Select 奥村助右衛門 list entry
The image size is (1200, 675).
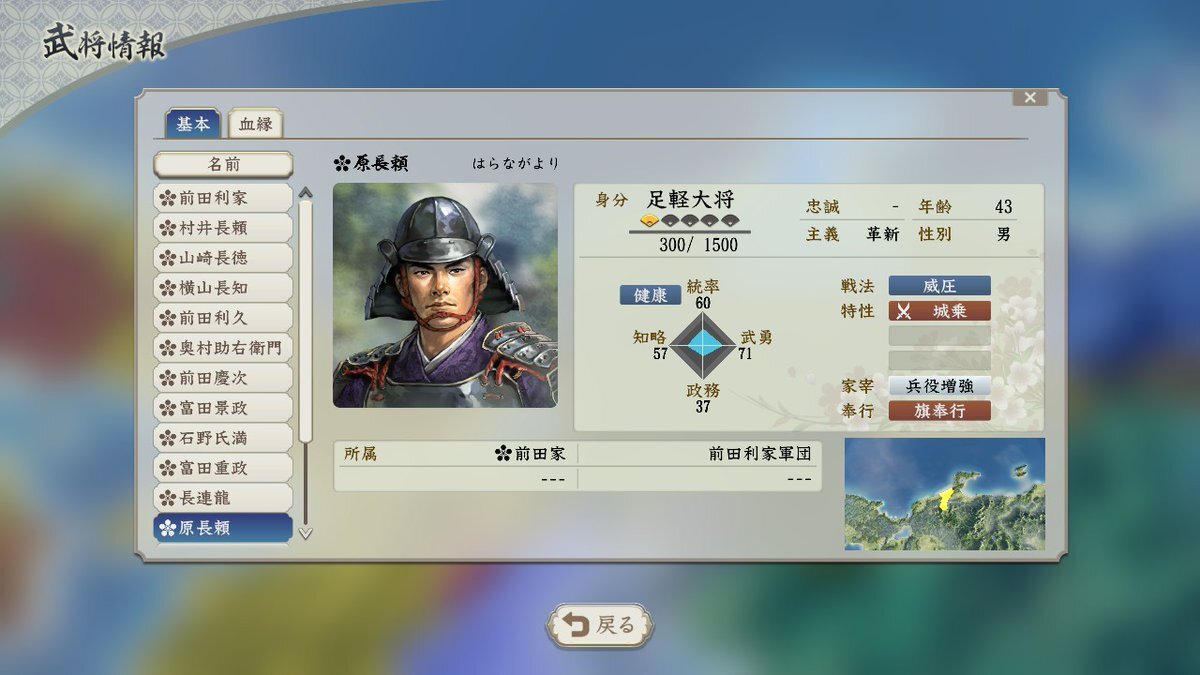[222, 348]
